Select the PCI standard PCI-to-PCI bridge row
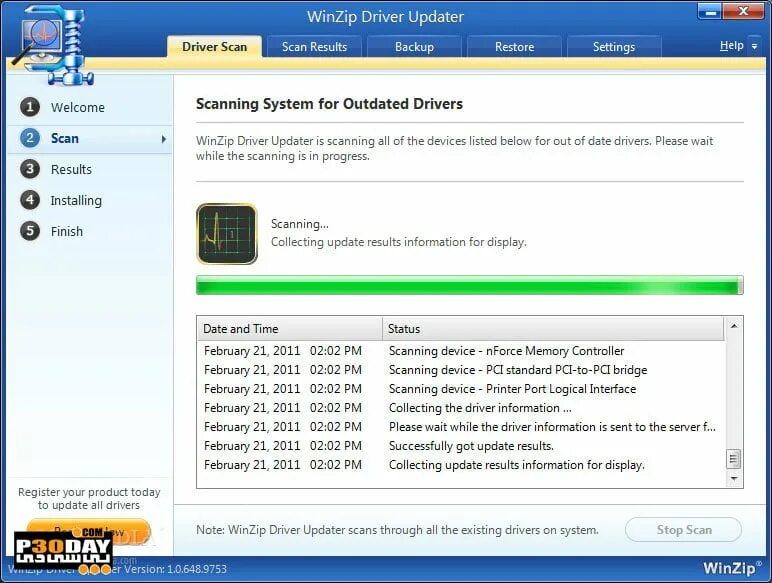Viewport: 772px width, 583px height. [x=461, y=370]
